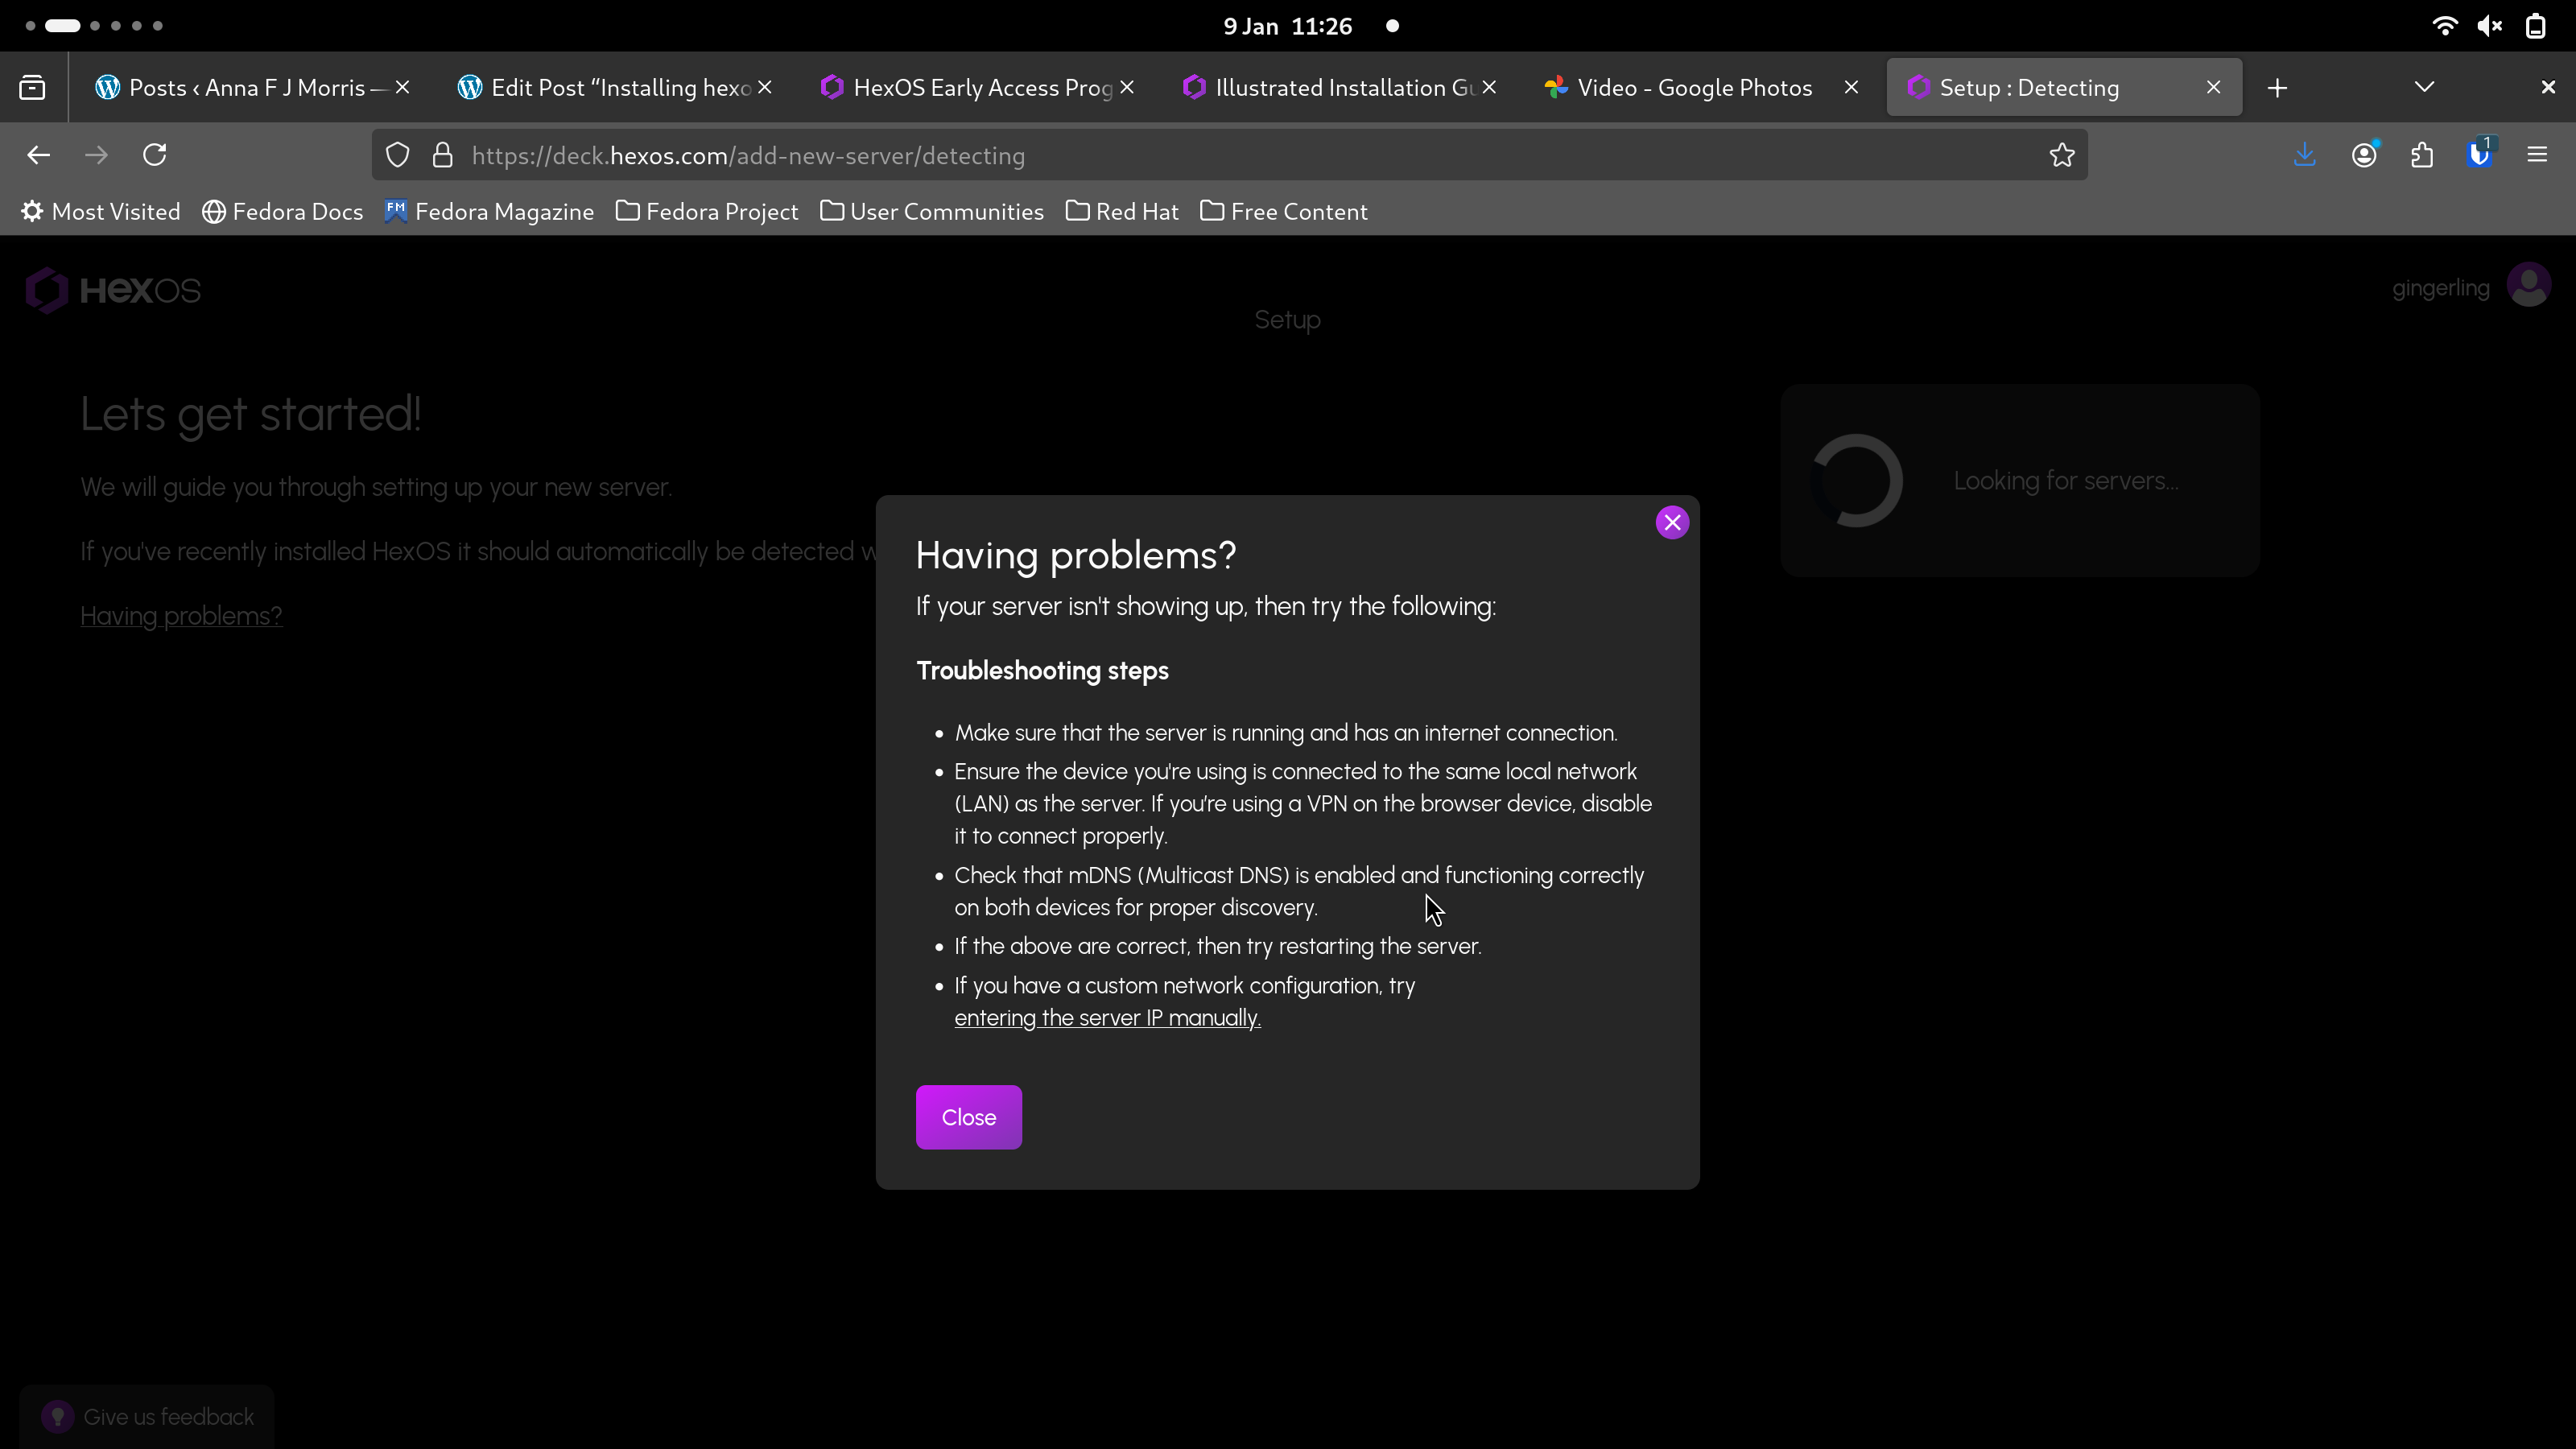This screenshot has width=2576, height=1449.
Task: Open the User Communities bookmark folder
Action: tap(932, 212)
